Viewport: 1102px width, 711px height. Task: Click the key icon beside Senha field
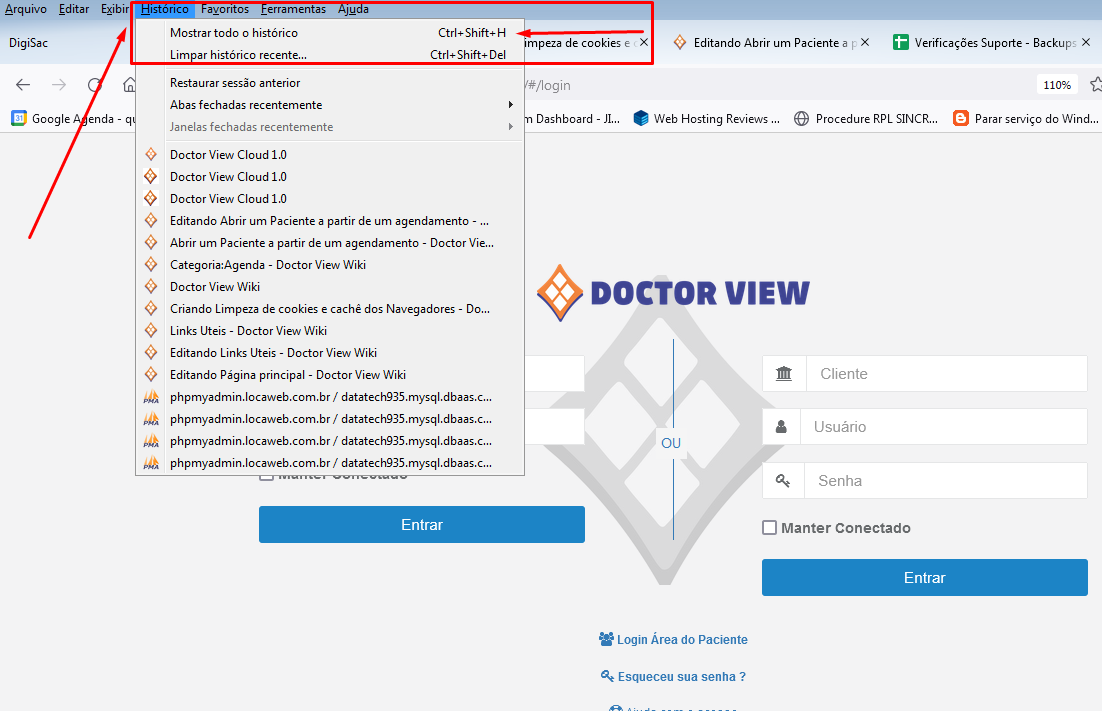(783, 481)
